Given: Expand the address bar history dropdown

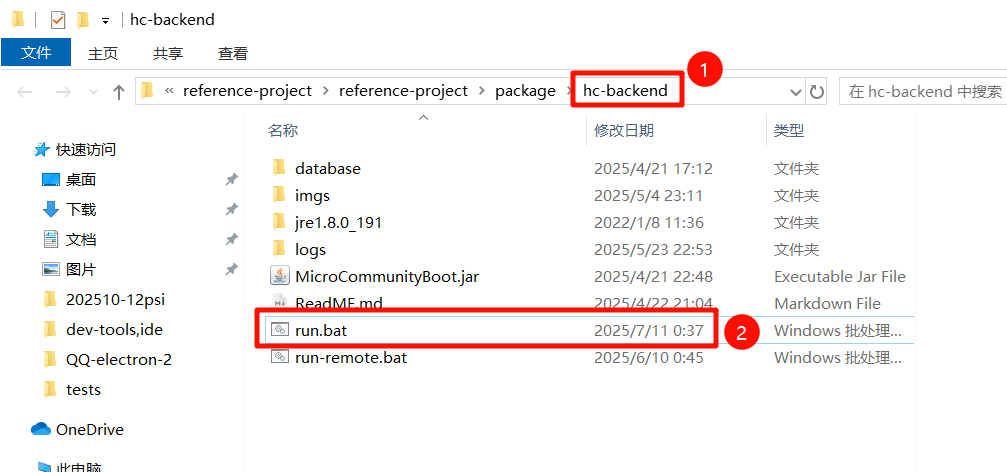Looking at the screenshot, I should (796, 92).
